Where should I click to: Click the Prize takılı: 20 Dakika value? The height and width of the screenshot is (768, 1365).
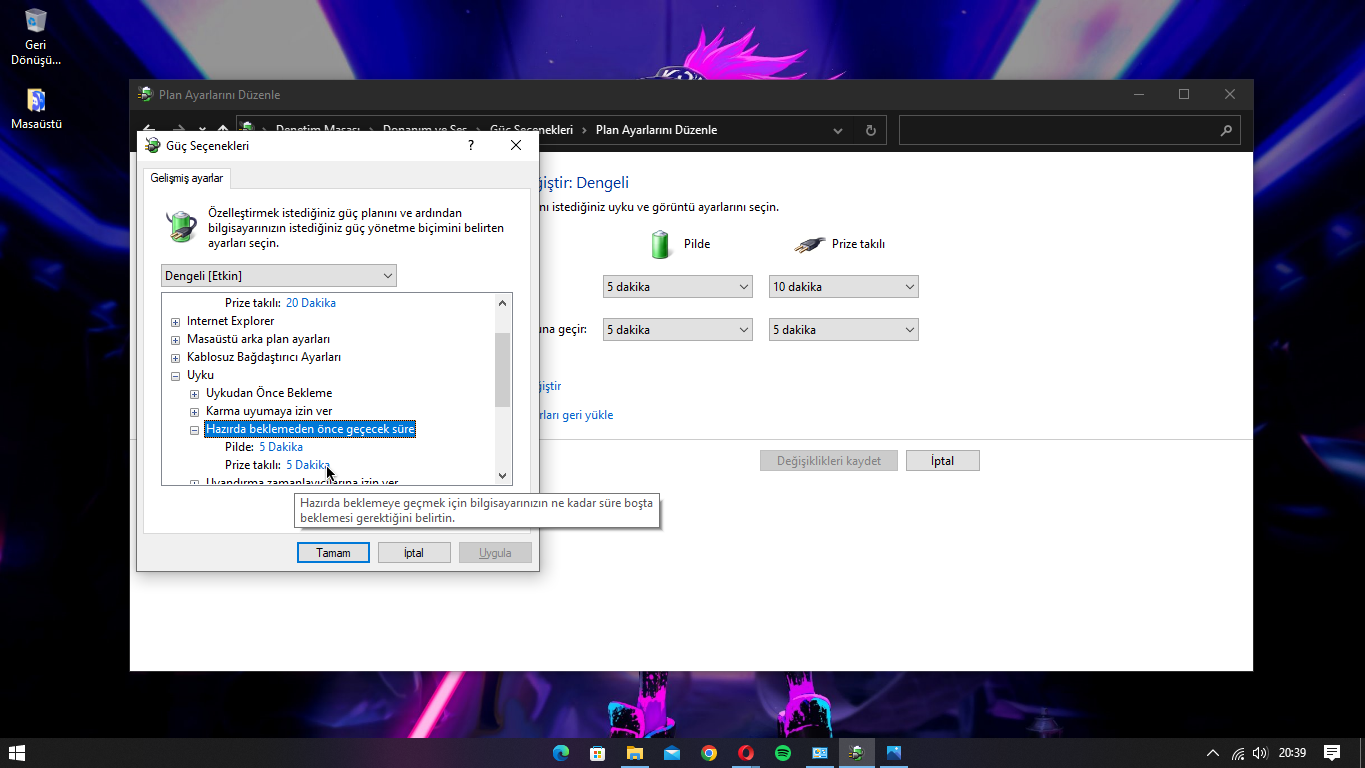311,303
